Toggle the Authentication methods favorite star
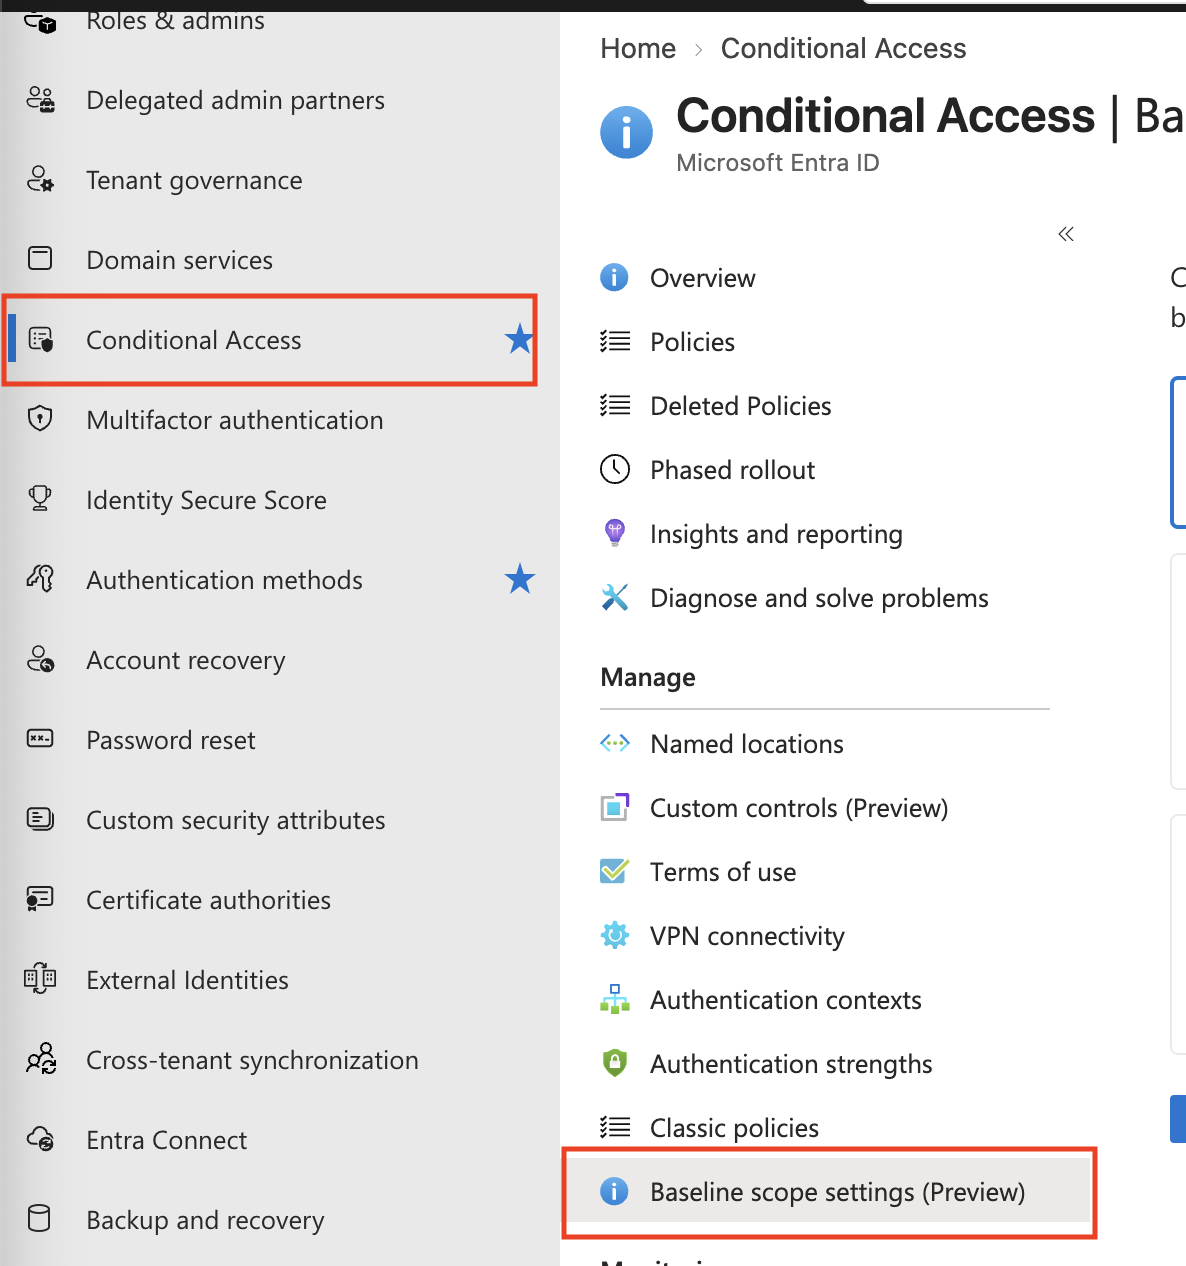Screen dimensions: 1186x1266 [520, 578]
